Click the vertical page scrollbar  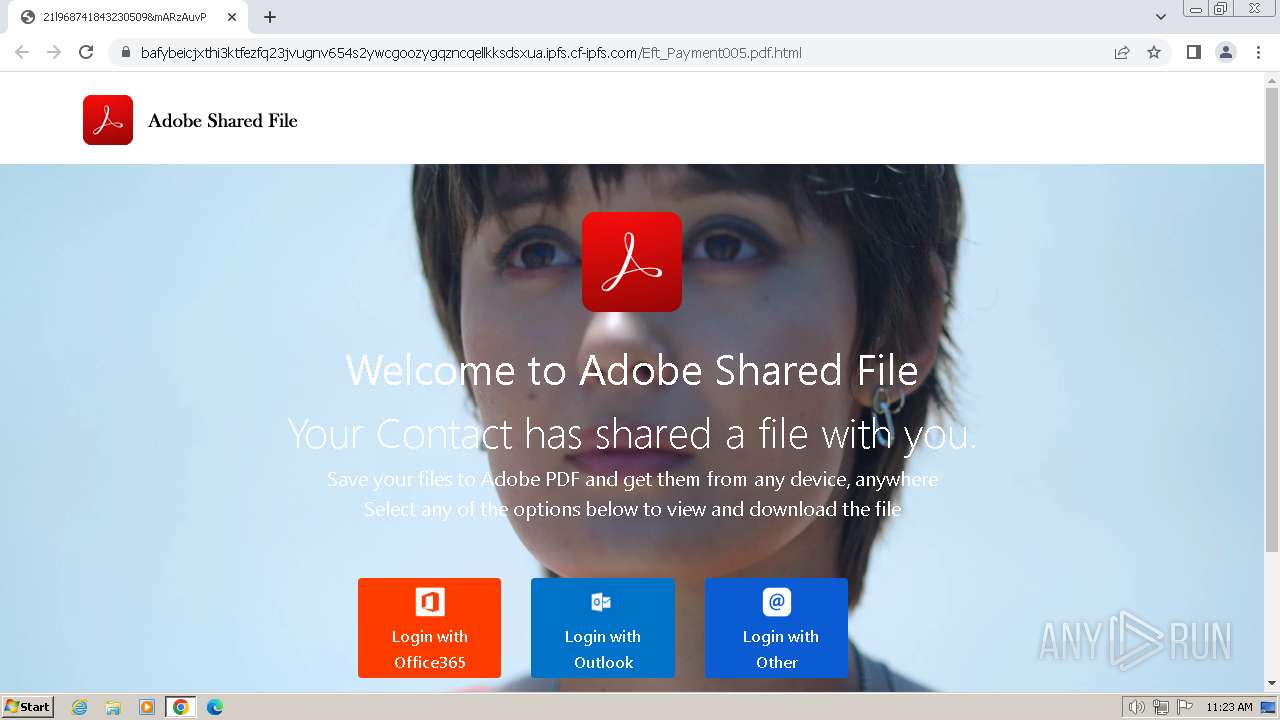1272,320
